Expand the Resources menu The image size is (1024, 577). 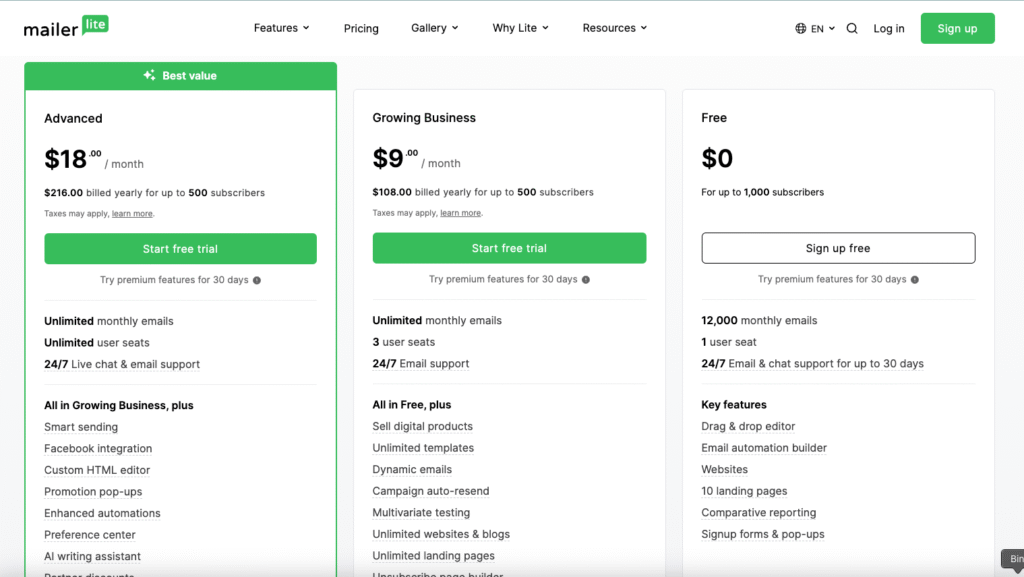click(615, 28)
